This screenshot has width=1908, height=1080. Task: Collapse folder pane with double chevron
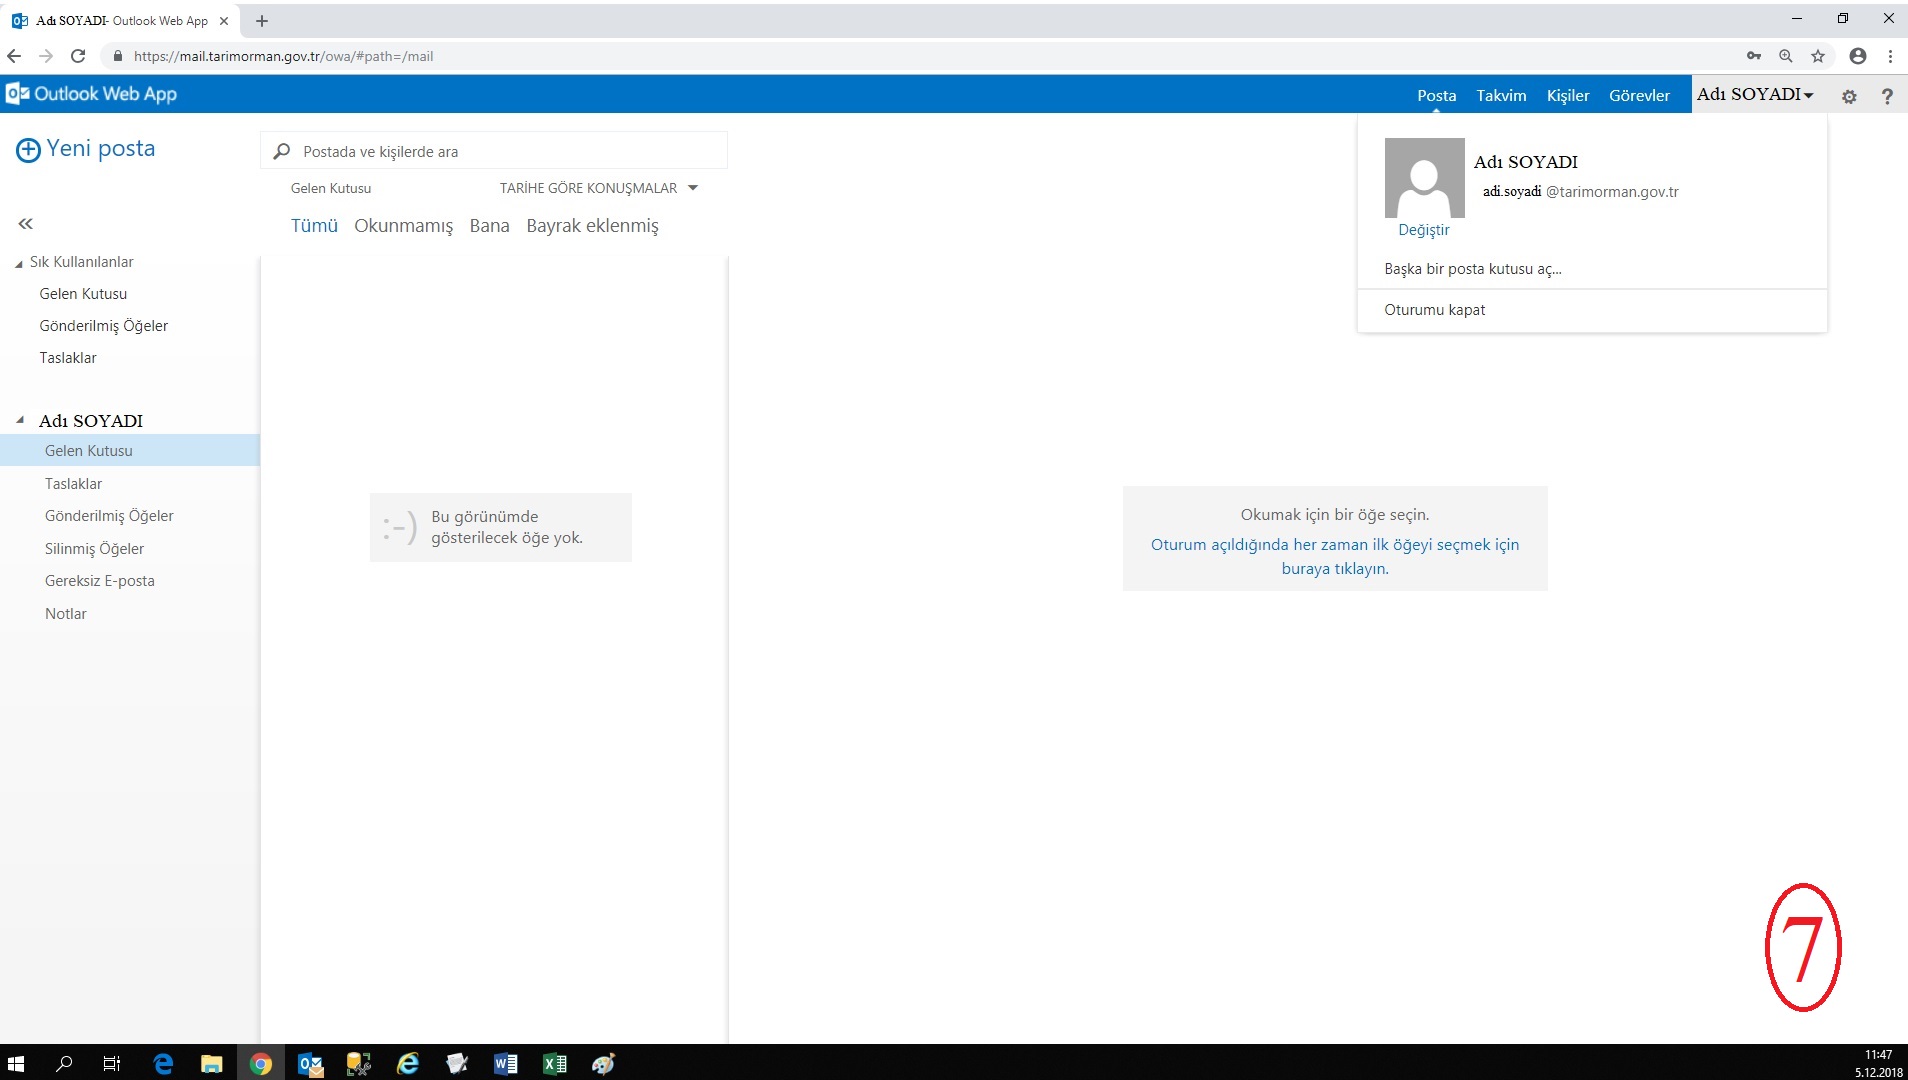[x=26, y=224]
